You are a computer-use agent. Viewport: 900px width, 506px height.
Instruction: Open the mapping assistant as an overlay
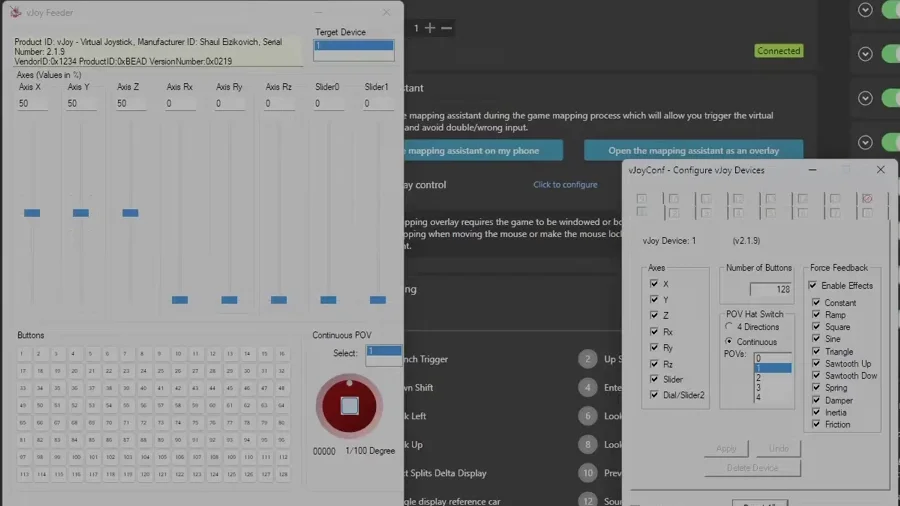(x=693, y=150)
